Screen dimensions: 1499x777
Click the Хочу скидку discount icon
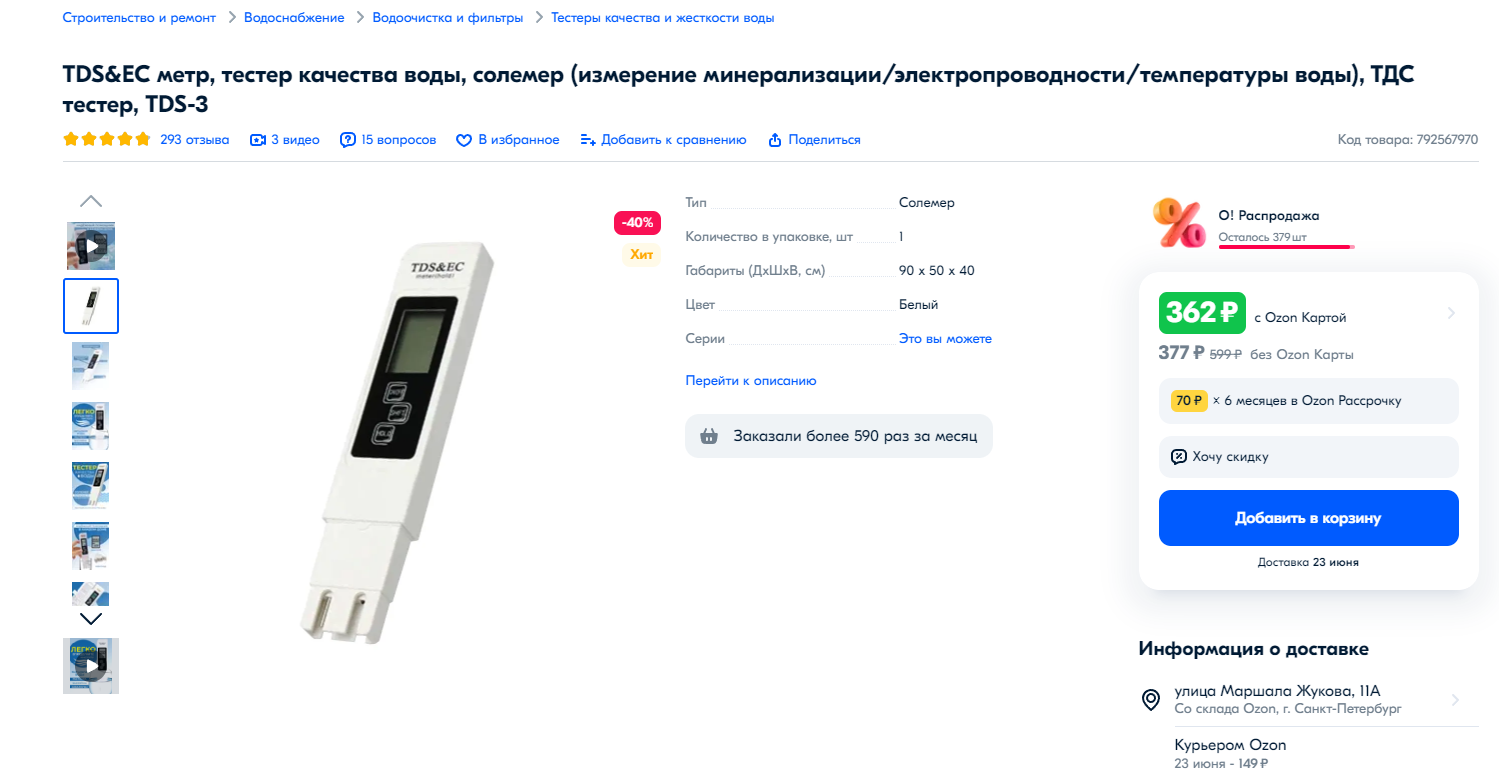(x=1179, y=457)
